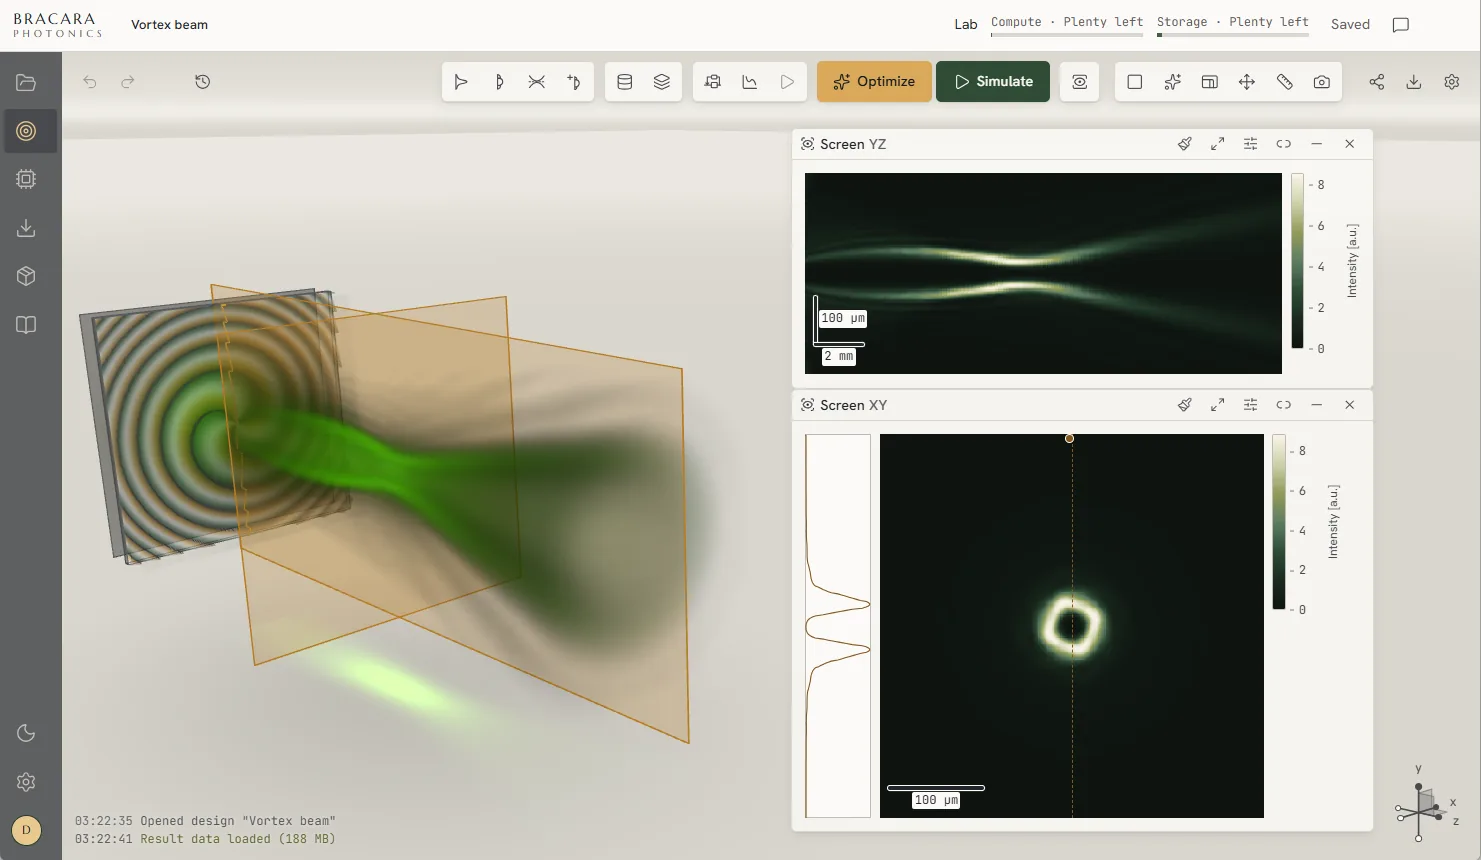Take a snapshot with camera icon

[1322, 82]
